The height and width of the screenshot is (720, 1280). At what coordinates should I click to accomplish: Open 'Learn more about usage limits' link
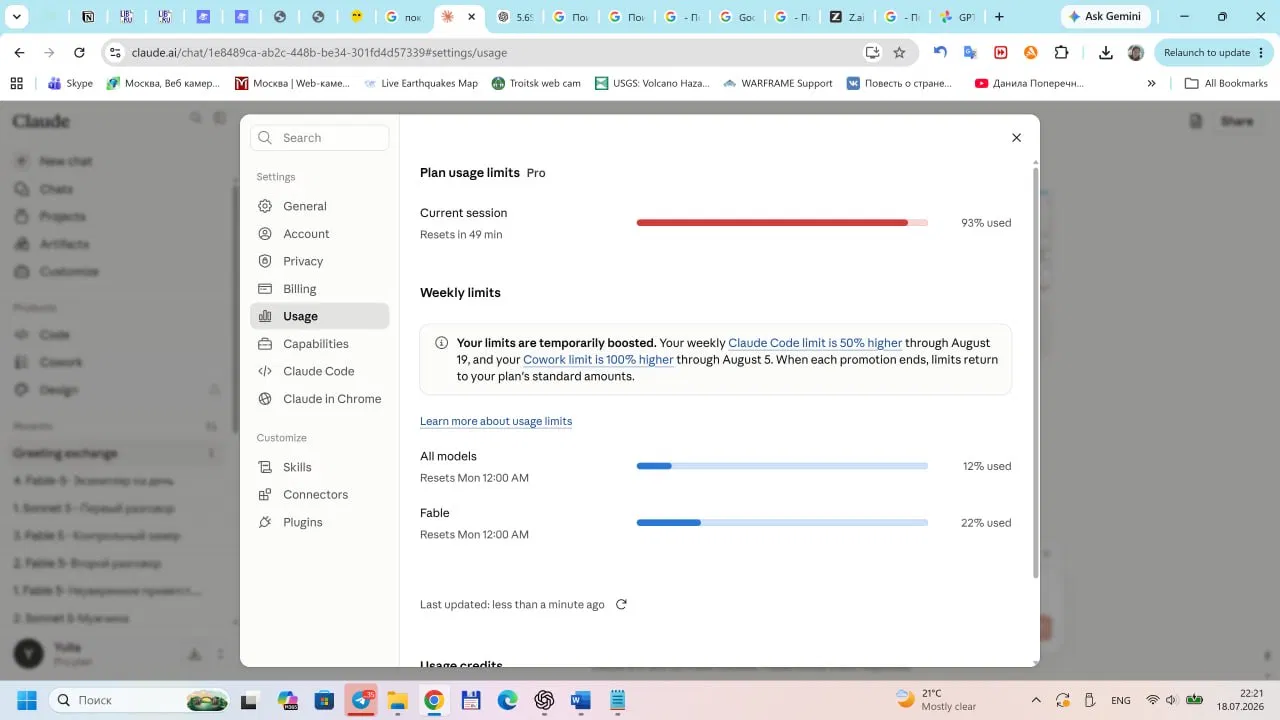pyautogui.click(x=496, y=421)
